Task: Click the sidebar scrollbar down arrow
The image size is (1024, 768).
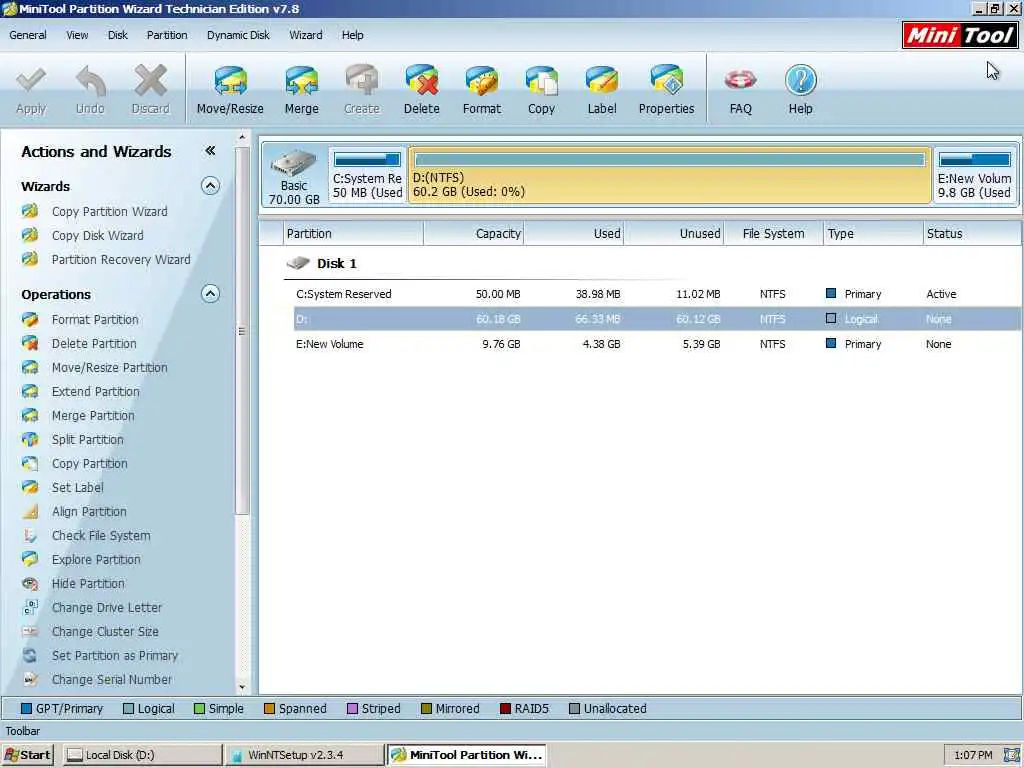Action: [x=242, y=687]
